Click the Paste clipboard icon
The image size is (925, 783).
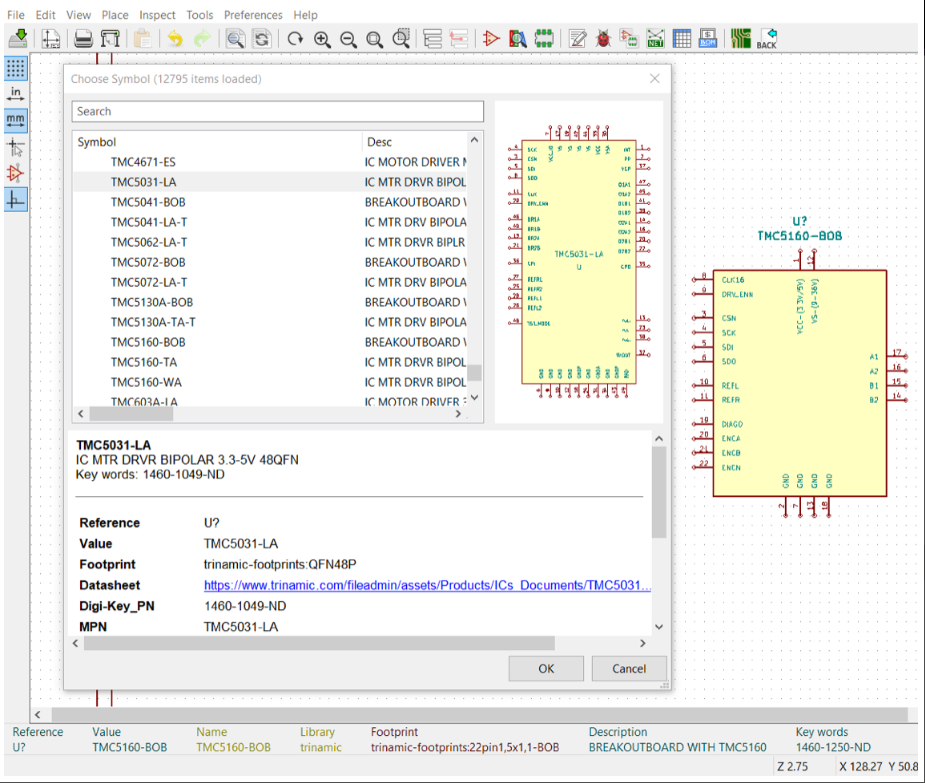coord(142,39)
